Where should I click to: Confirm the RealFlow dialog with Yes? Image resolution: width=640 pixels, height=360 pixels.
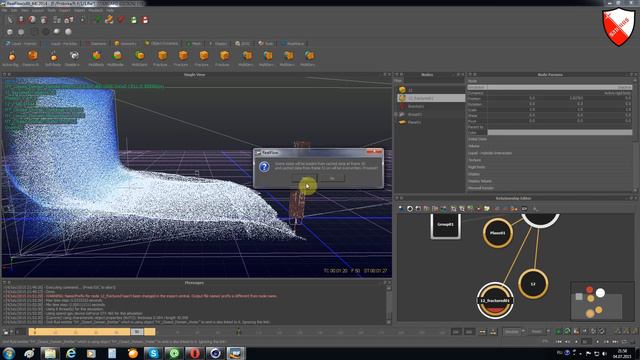[304, 178]
